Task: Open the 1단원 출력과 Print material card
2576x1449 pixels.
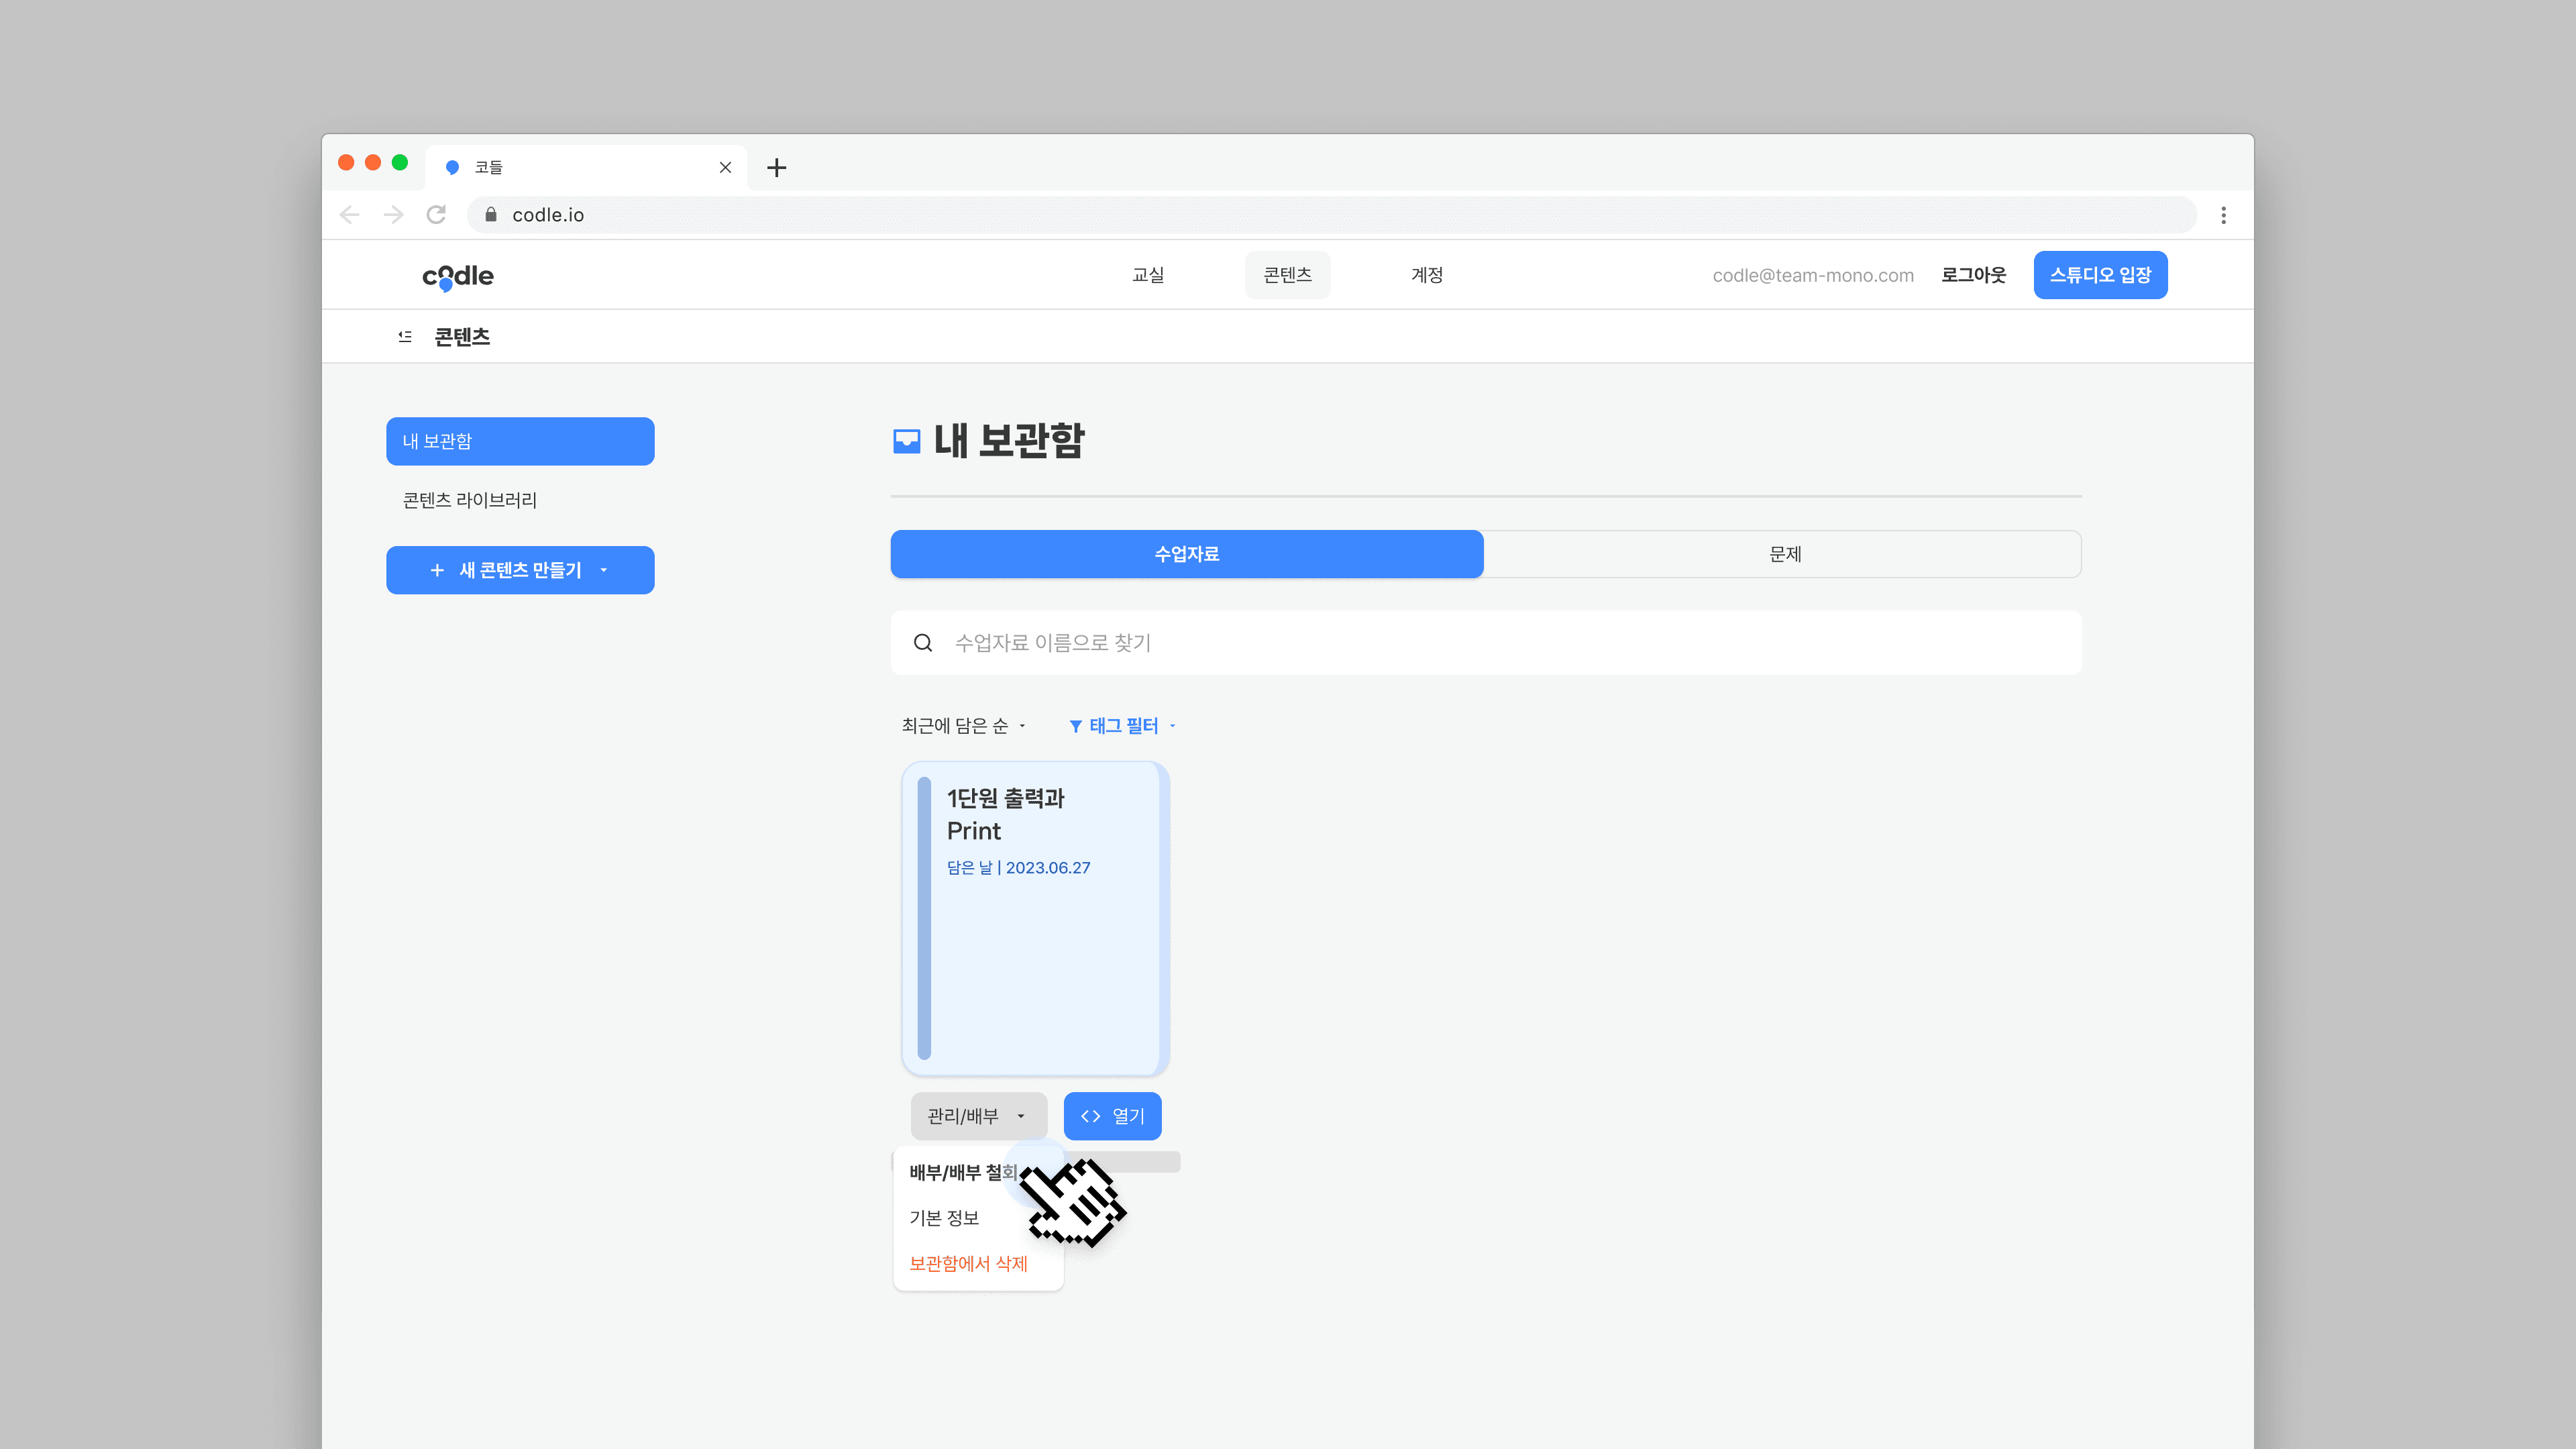Action: pos(1035,918)
